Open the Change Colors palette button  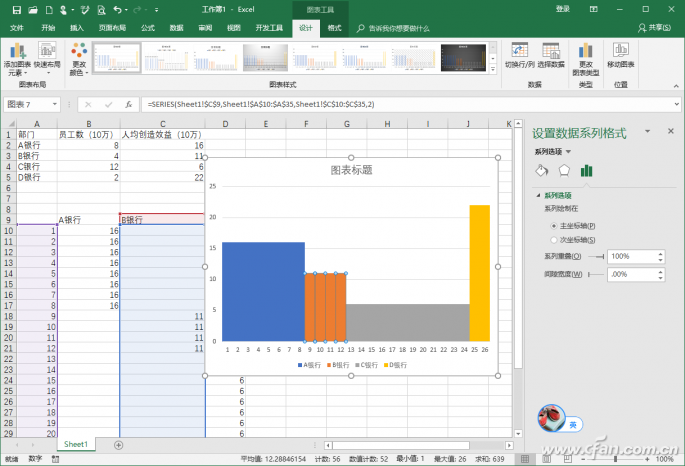click(79, 59)
